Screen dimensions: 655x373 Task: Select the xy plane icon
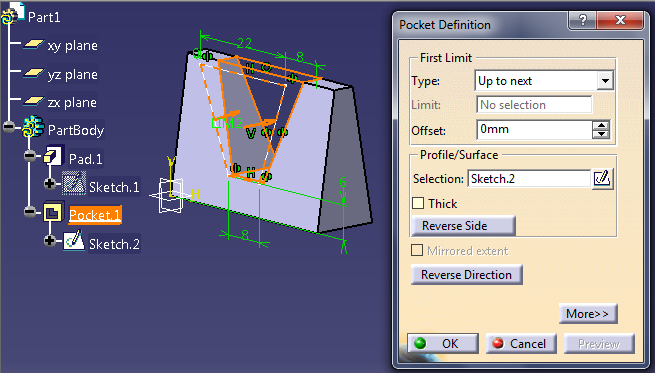(33, 44)
